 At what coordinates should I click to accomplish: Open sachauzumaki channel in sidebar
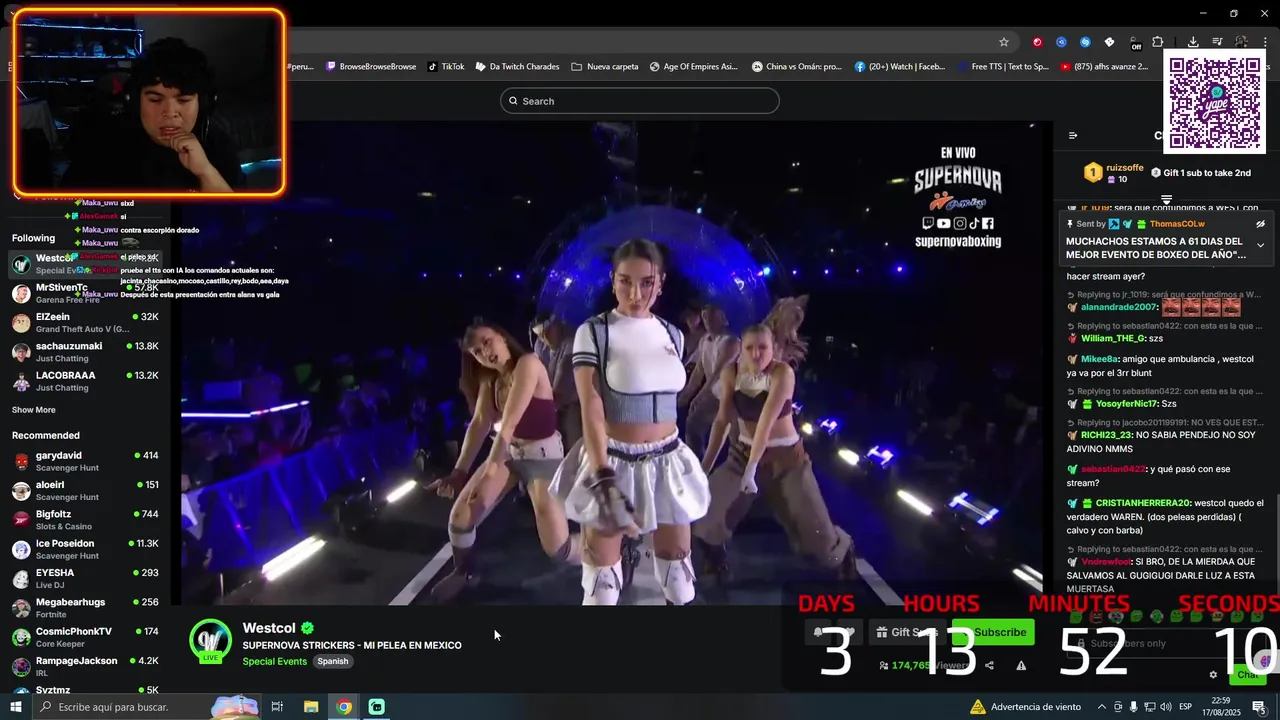point(85,352)
